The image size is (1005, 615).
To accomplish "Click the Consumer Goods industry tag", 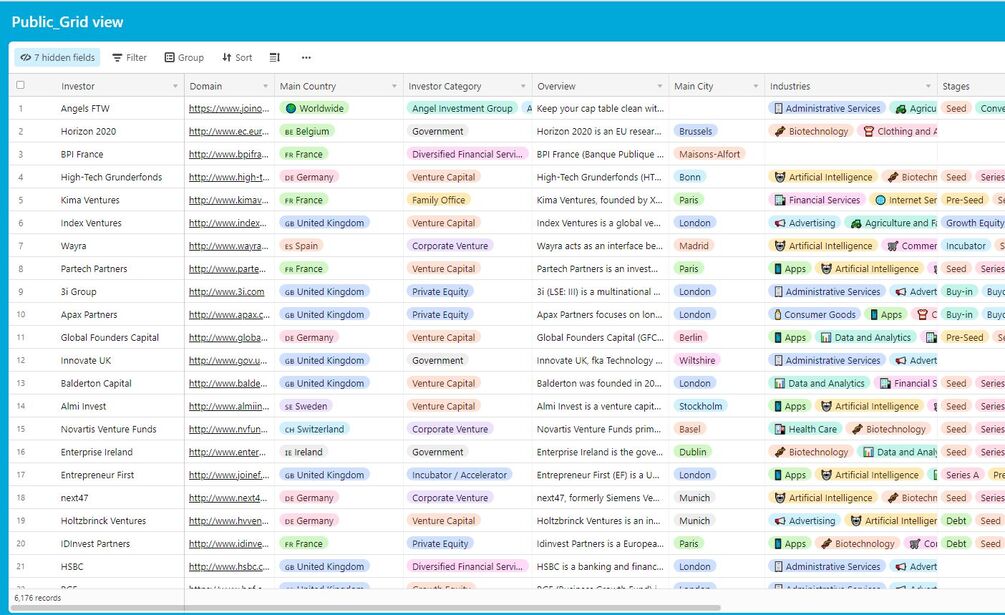I will click(815, 315).
